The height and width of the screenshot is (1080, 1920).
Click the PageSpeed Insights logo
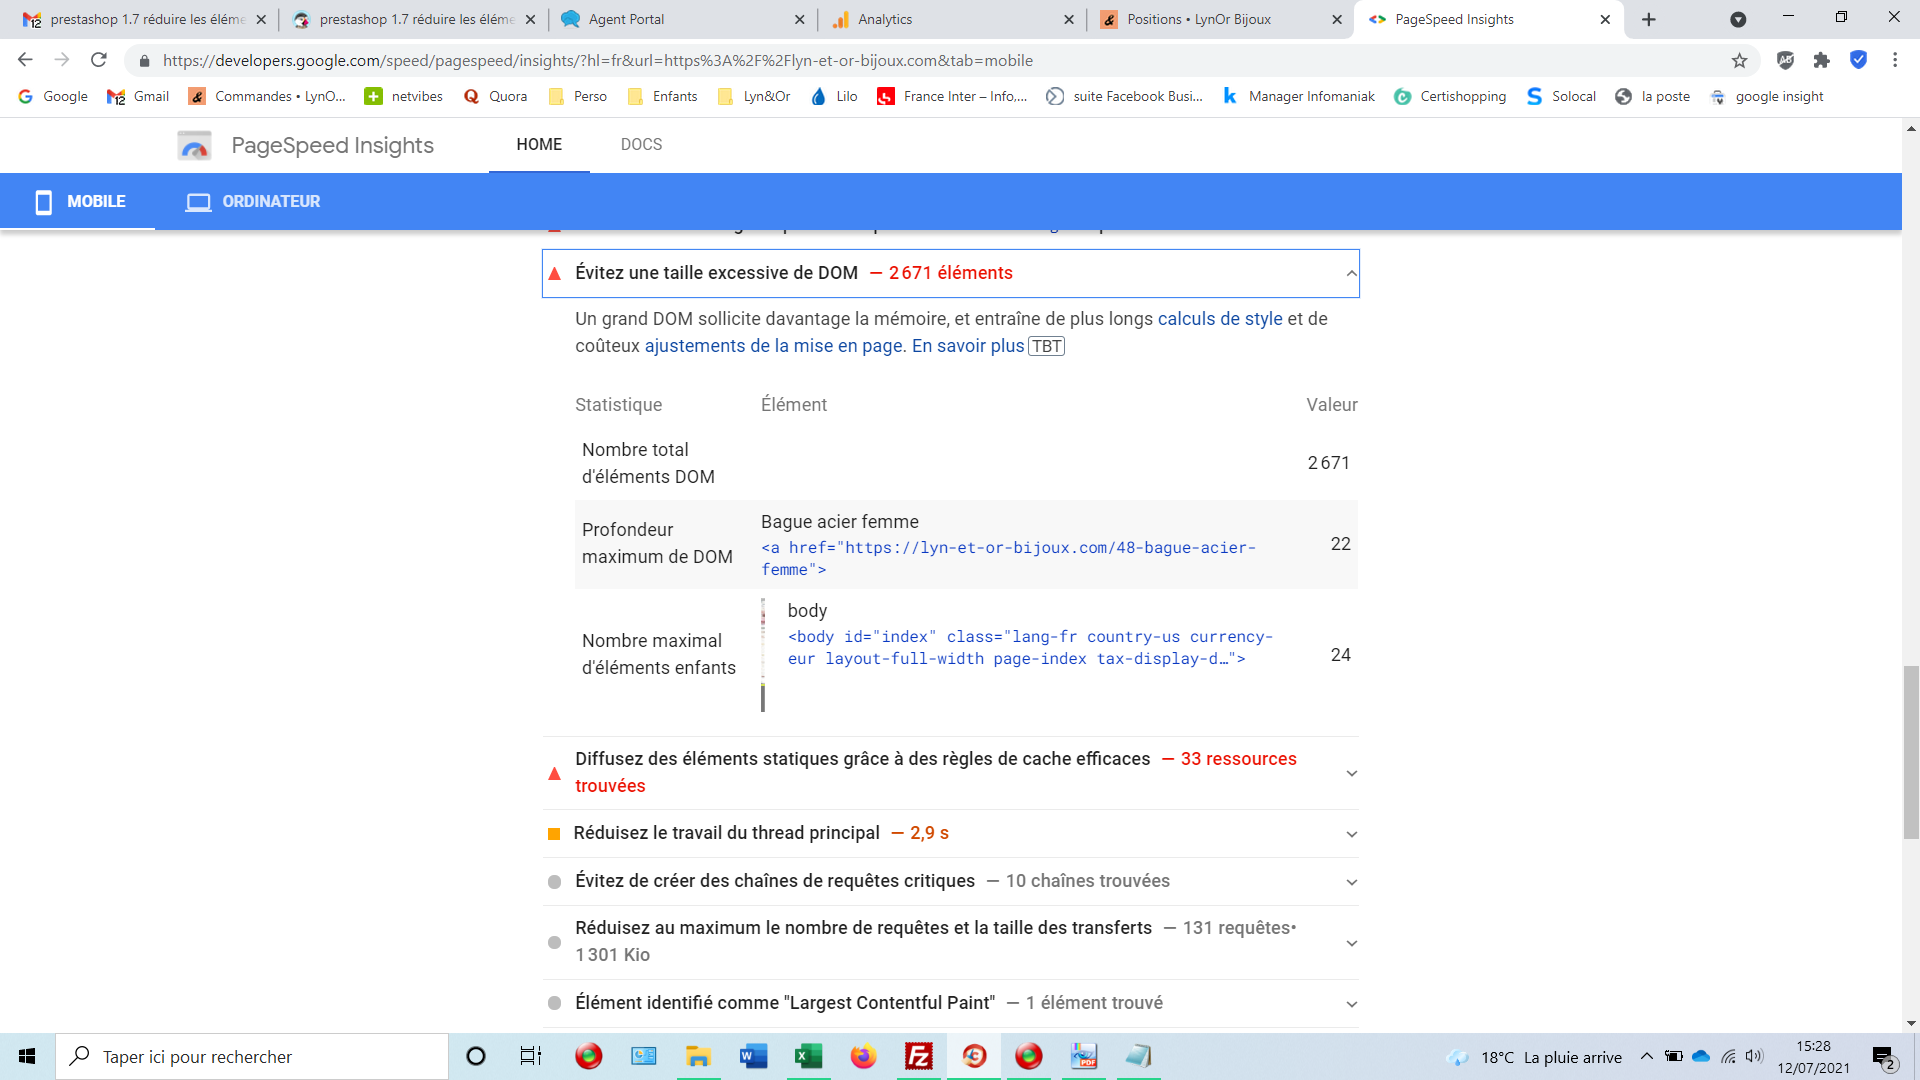pos(194,145)
